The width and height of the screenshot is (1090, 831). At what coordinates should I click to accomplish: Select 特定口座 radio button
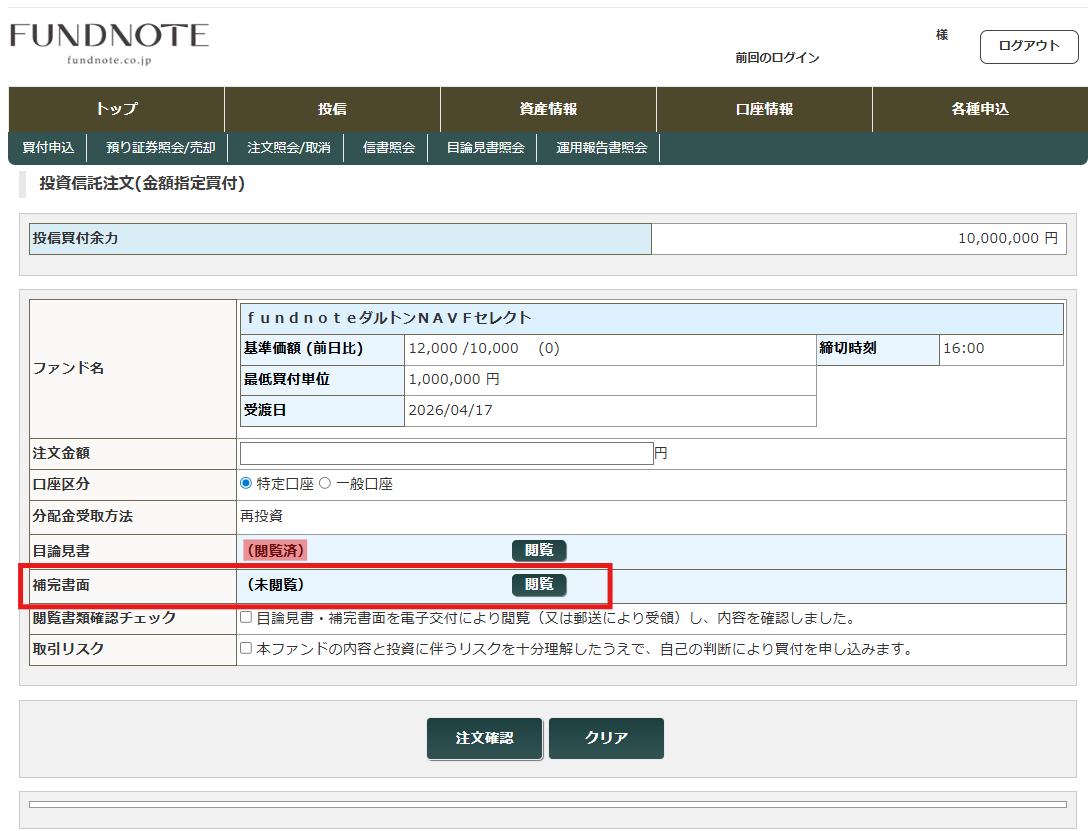coord(247,484)
